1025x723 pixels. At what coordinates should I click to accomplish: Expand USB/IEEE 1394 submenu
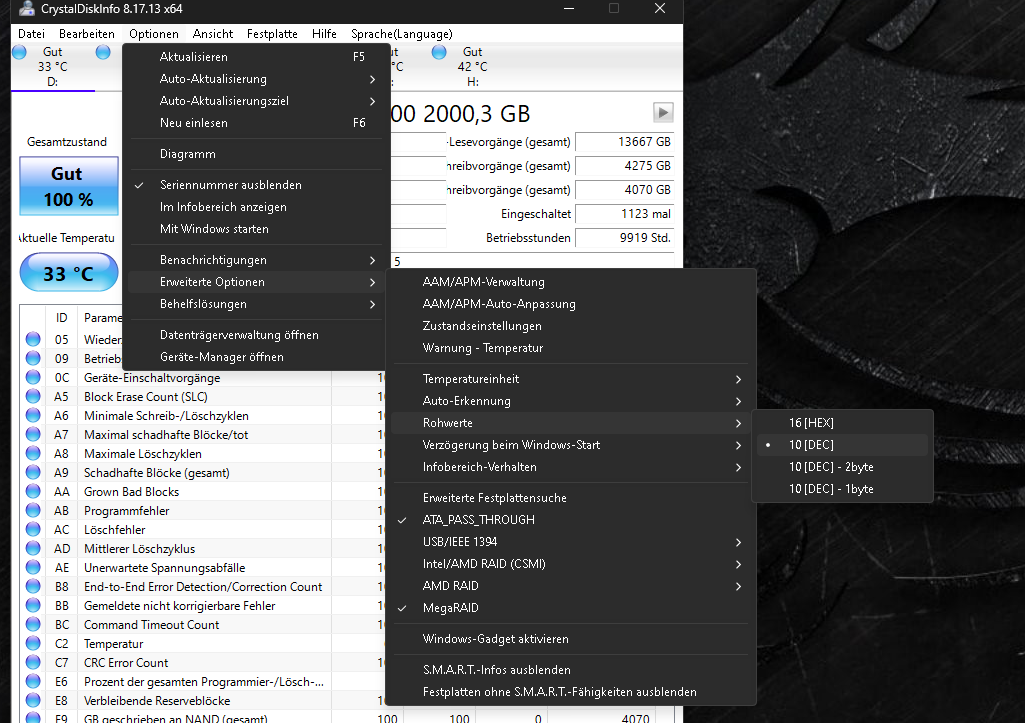tap(573, 542)
